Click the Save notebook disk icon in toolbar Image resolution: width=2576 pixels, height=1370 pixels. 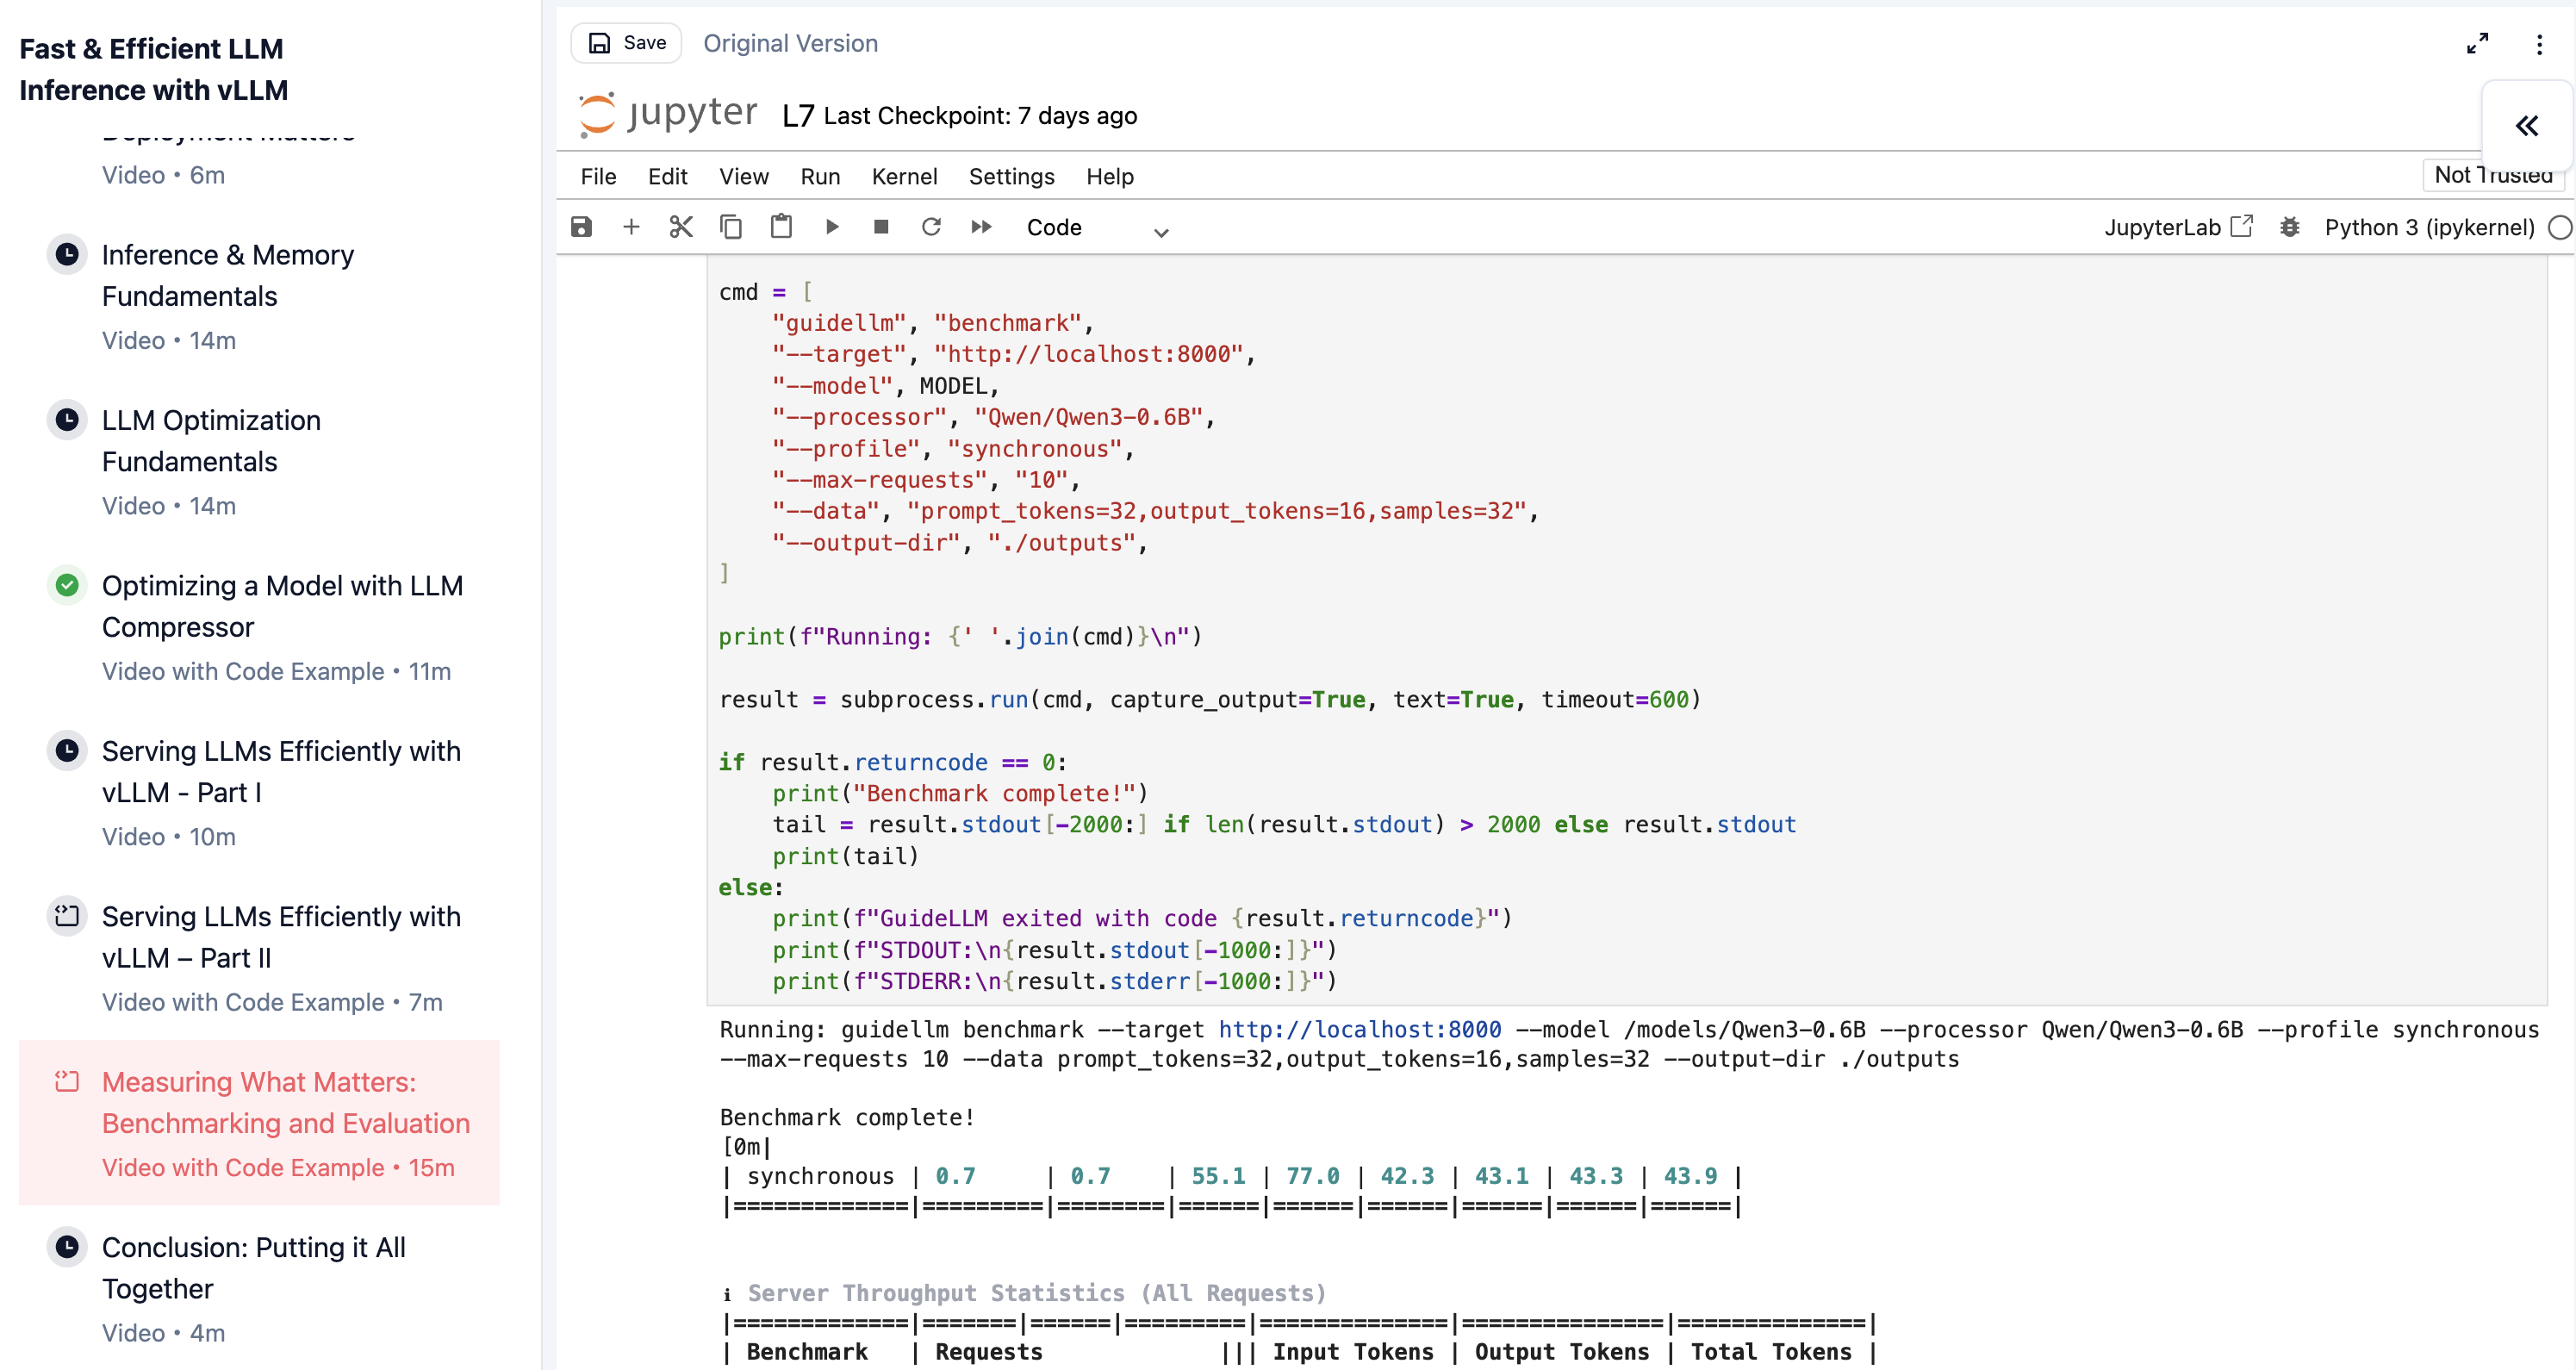581,227
